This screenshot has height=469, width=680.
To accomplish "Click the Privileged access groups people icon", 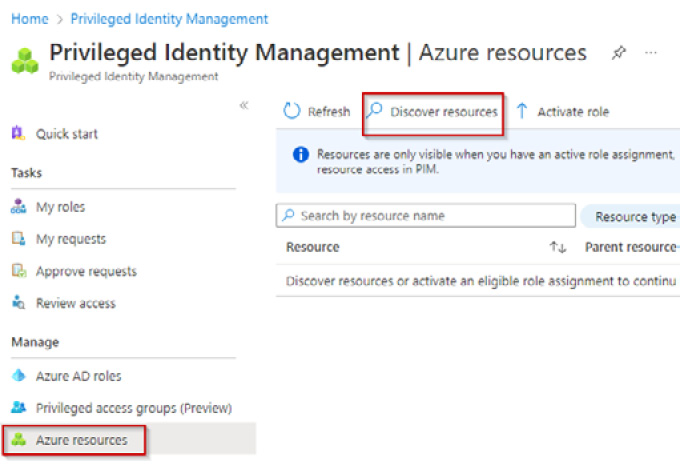I will pyautogui.click(x=18, y=407).
